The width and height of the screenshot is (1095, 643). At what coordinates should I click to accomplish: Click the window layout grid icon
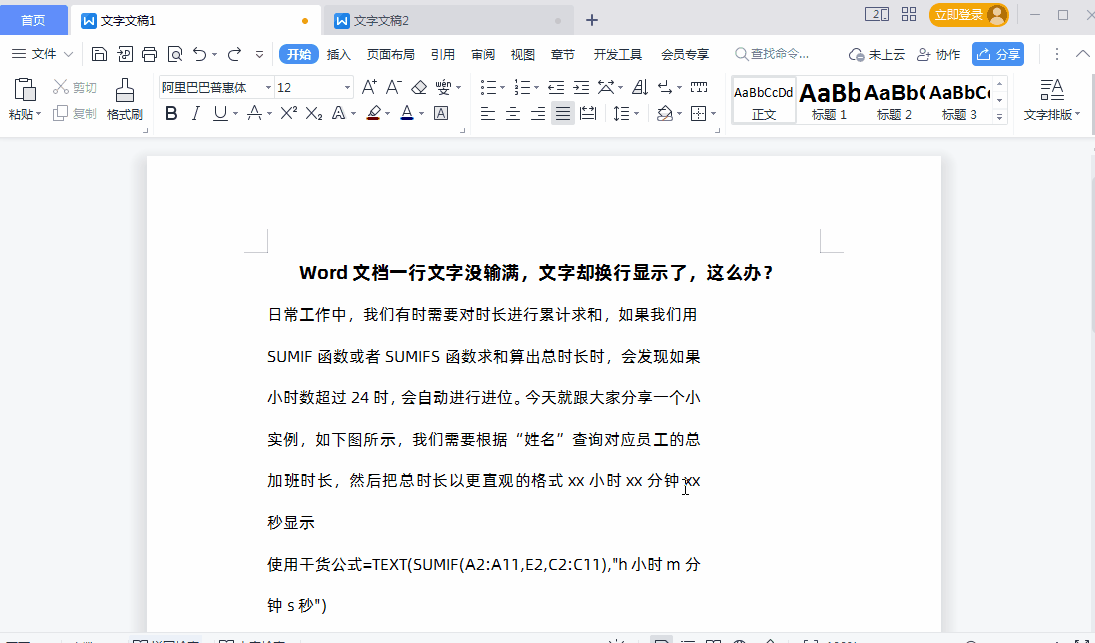coord(909,14)
